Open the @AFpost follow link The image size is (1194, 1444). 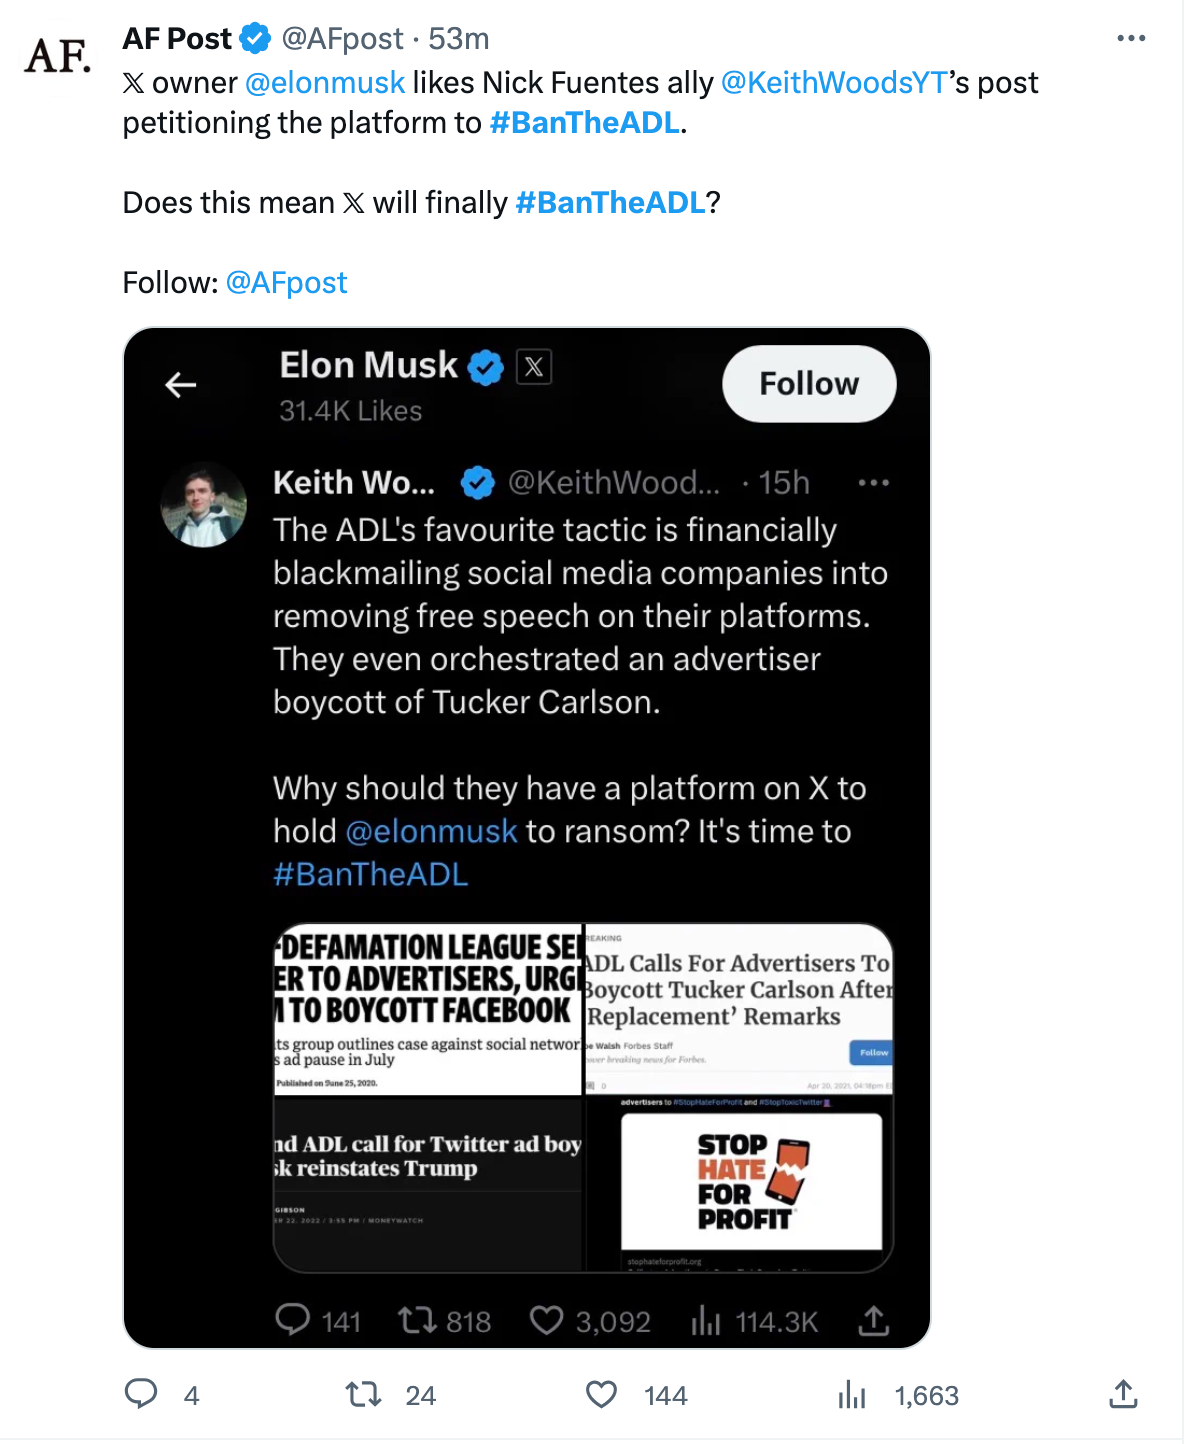tap(286, 282)
